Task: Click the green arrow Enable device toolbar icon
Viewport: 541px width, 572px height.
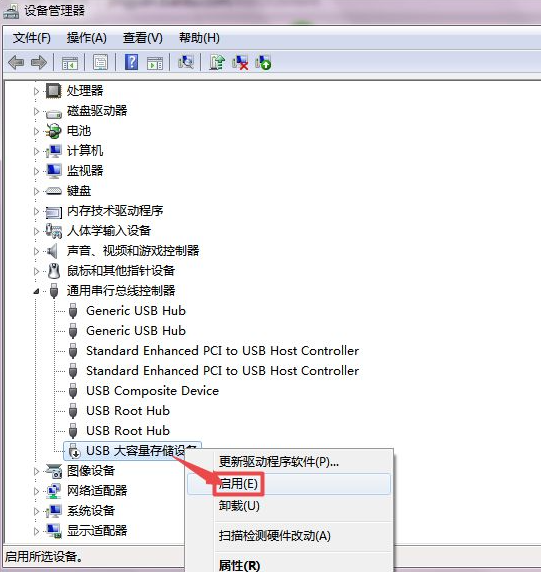Action: (263, 62)
